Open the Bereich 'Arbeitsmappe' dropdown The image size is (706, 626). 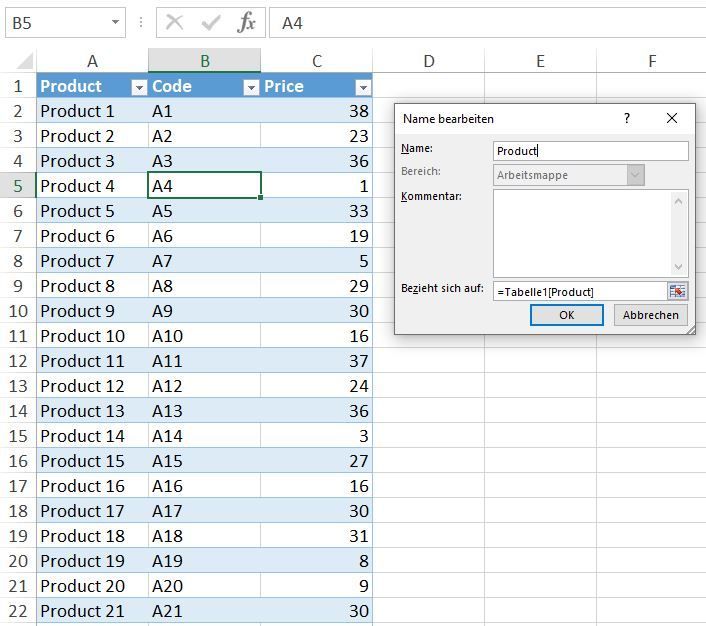coord(635,175)
